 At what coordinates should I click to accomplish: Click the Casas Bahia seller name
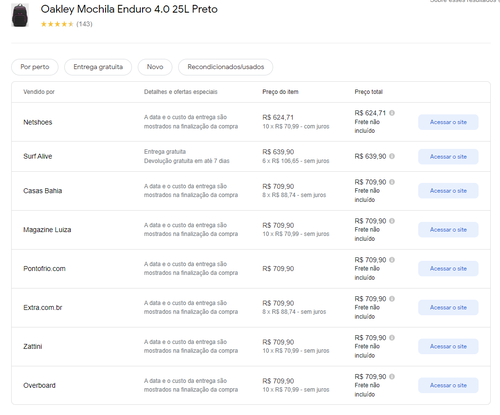click(x=43, y=191)
